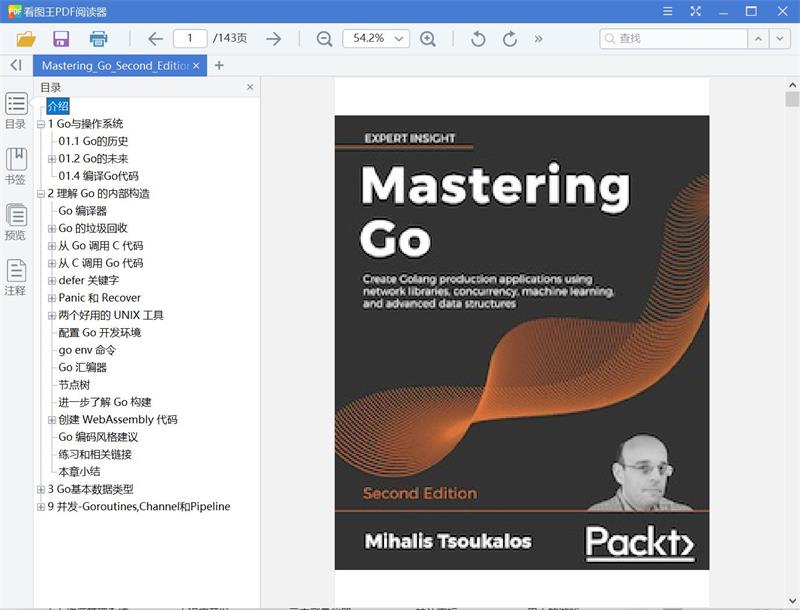Save the document with floppy icon
This screenshot has height=610, width=800.
(61, 39)
